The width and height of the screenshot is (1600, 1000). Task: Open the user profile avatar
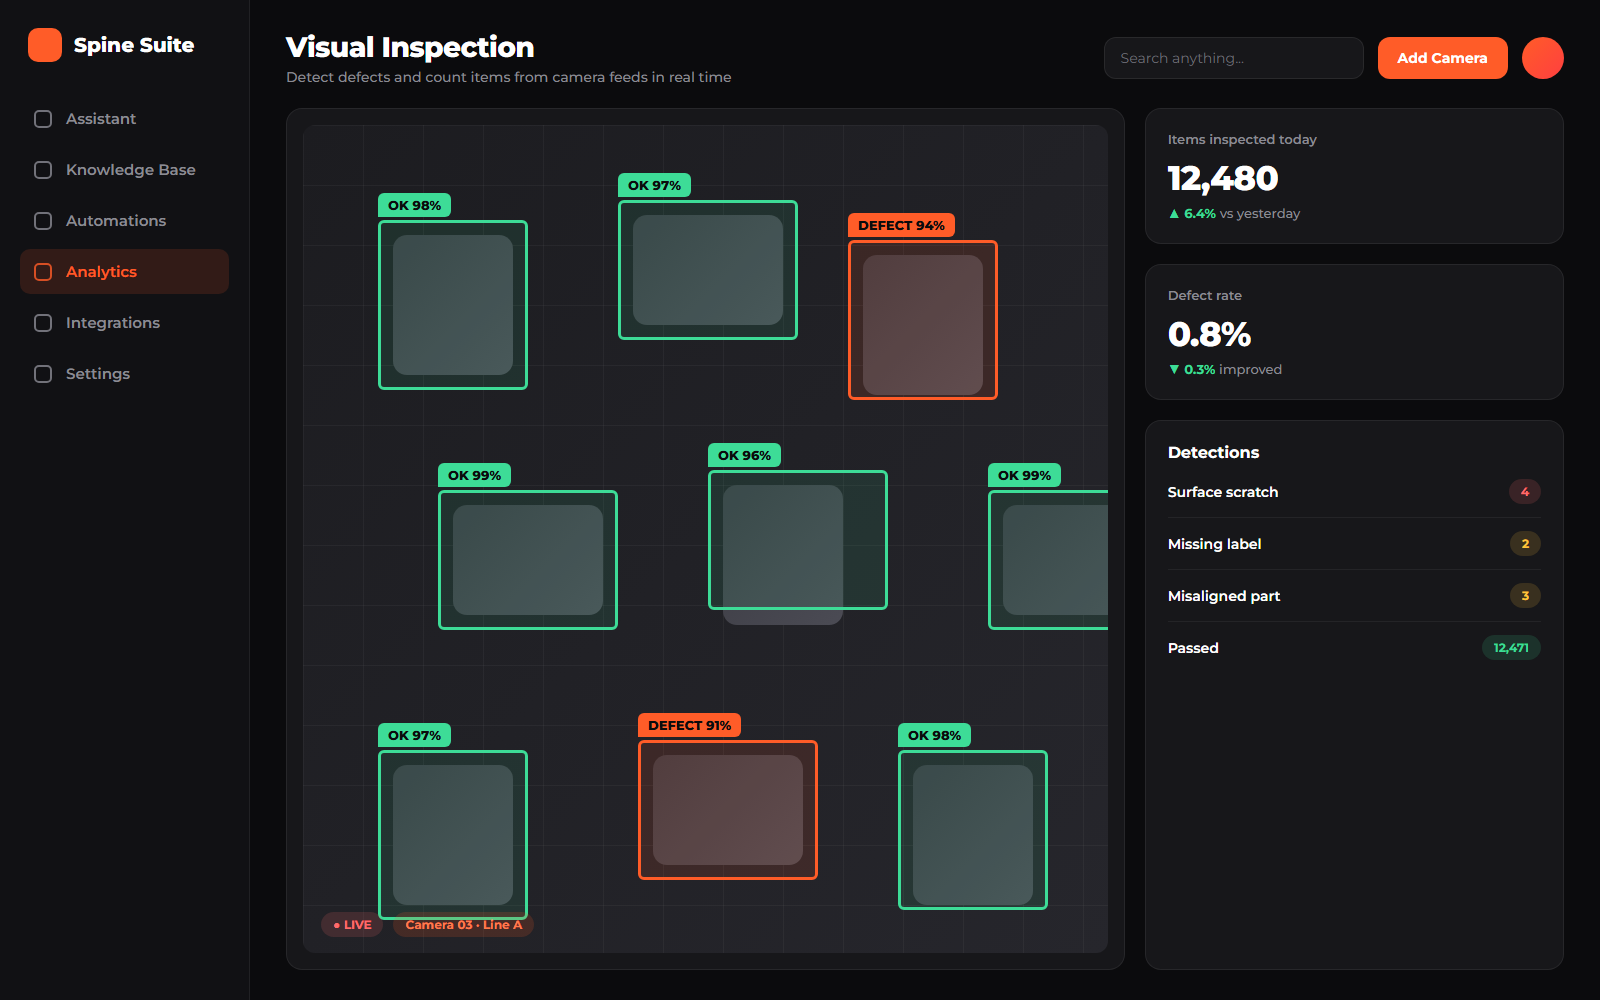pyautogui.click(x=1543, y=58)
